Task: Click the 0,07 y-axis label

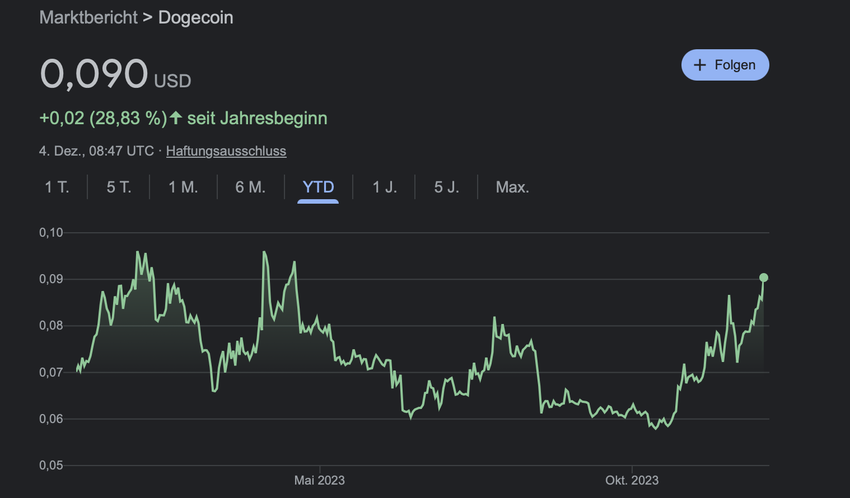Action: pyautogui.click(x=51, y=372)
